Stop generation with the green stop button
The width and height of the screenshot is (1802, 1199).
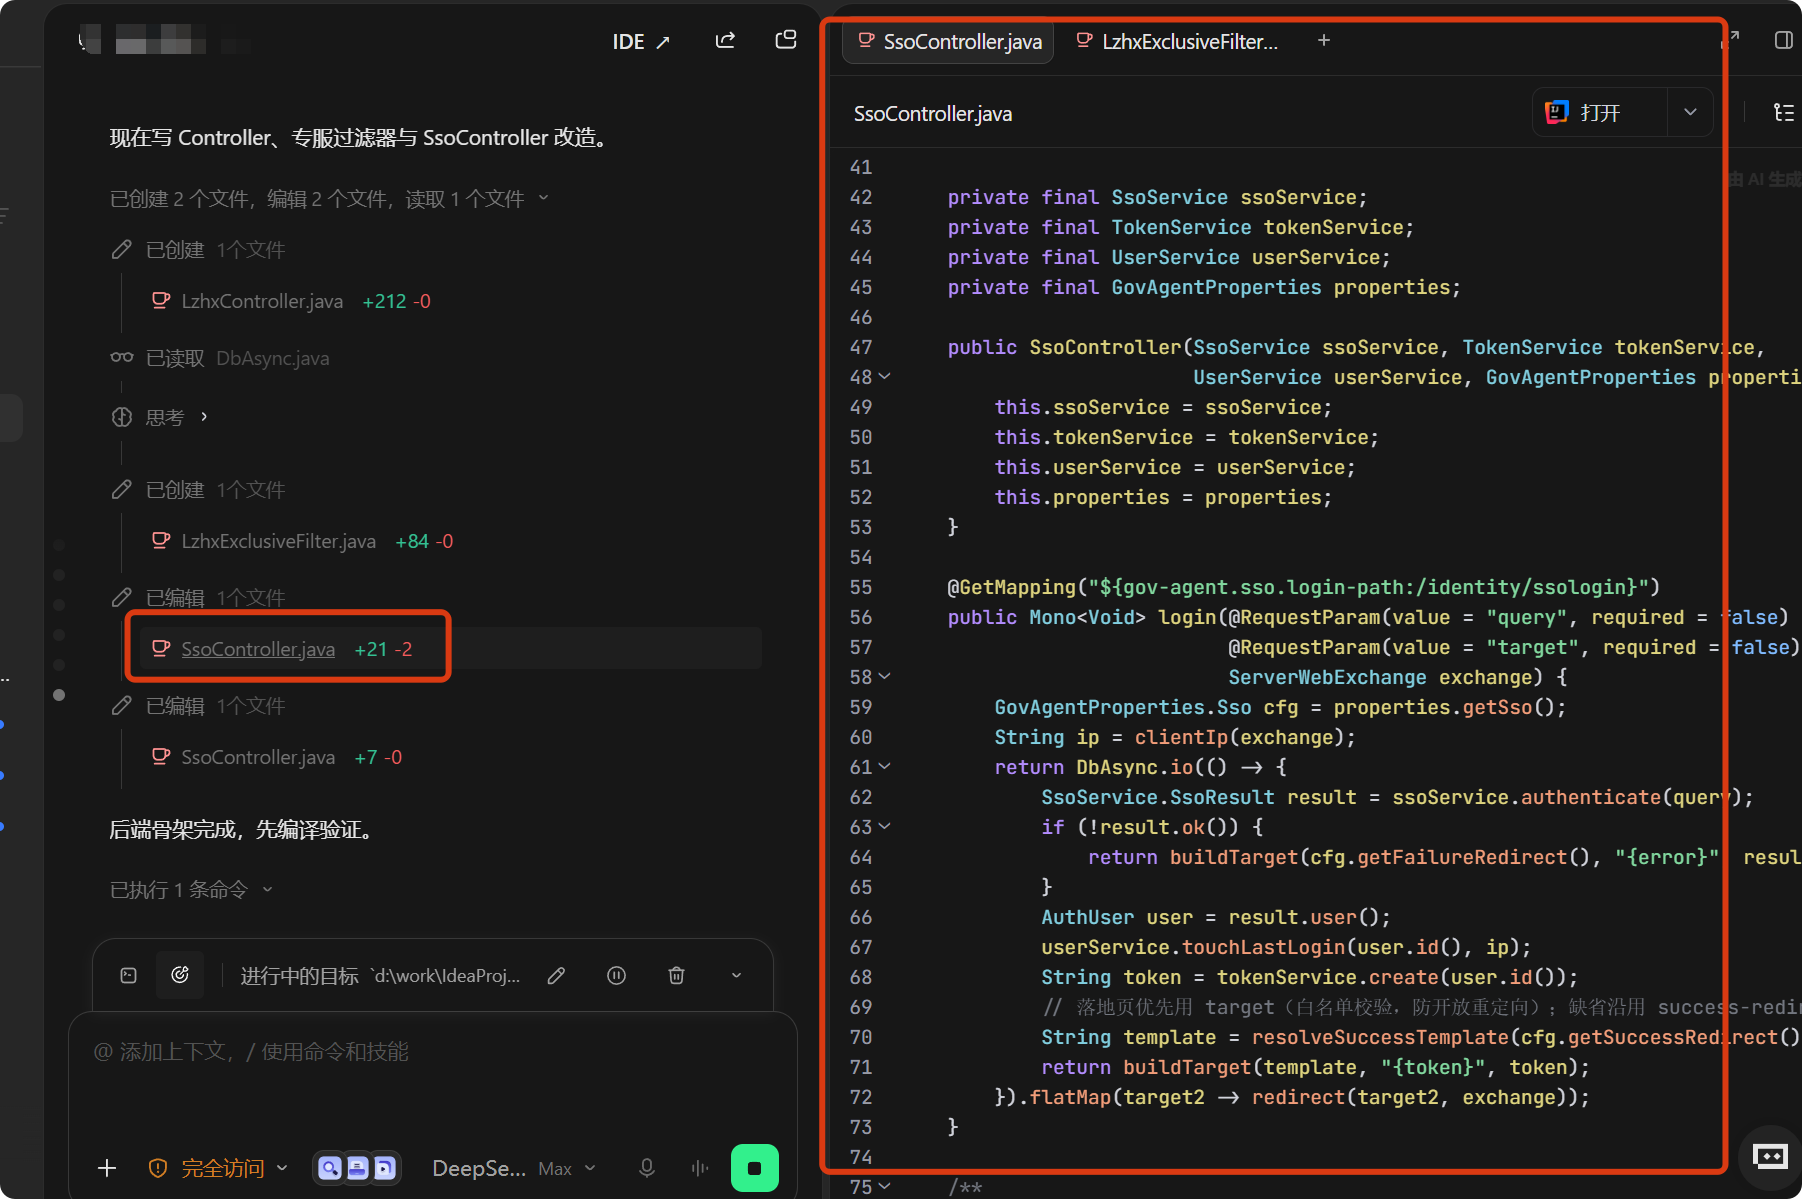pyautogui.click(x=755, y=1168)
